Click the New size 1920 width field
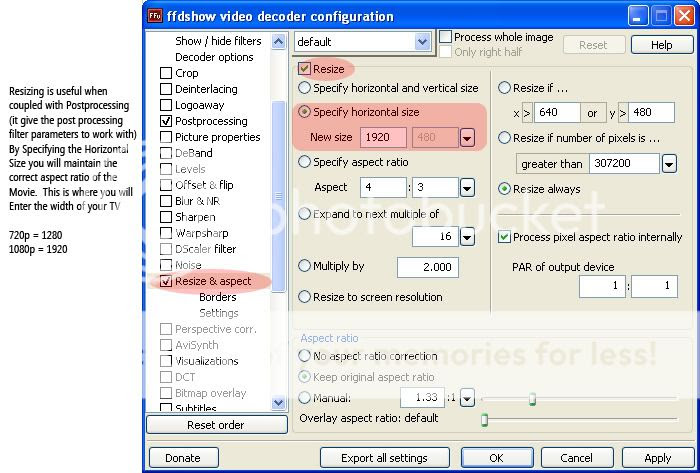700x473 pixels. click(383, 137)
